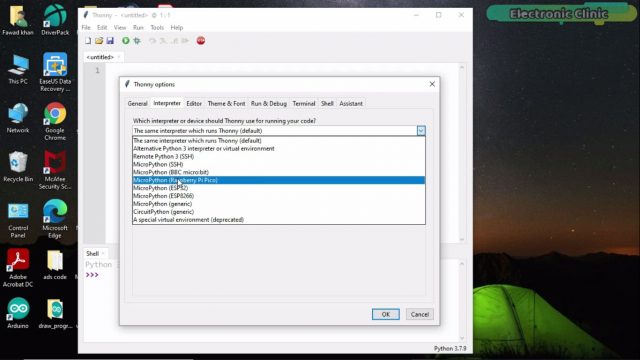Select the Recycle Bin desktop icon
This screenshot has height=360, width=640.
coord(18,167)
